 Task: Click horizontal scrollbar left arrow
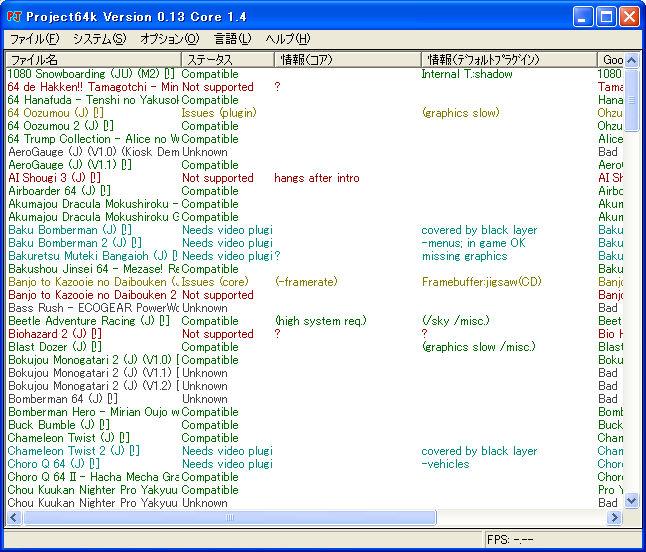[14, 518]
